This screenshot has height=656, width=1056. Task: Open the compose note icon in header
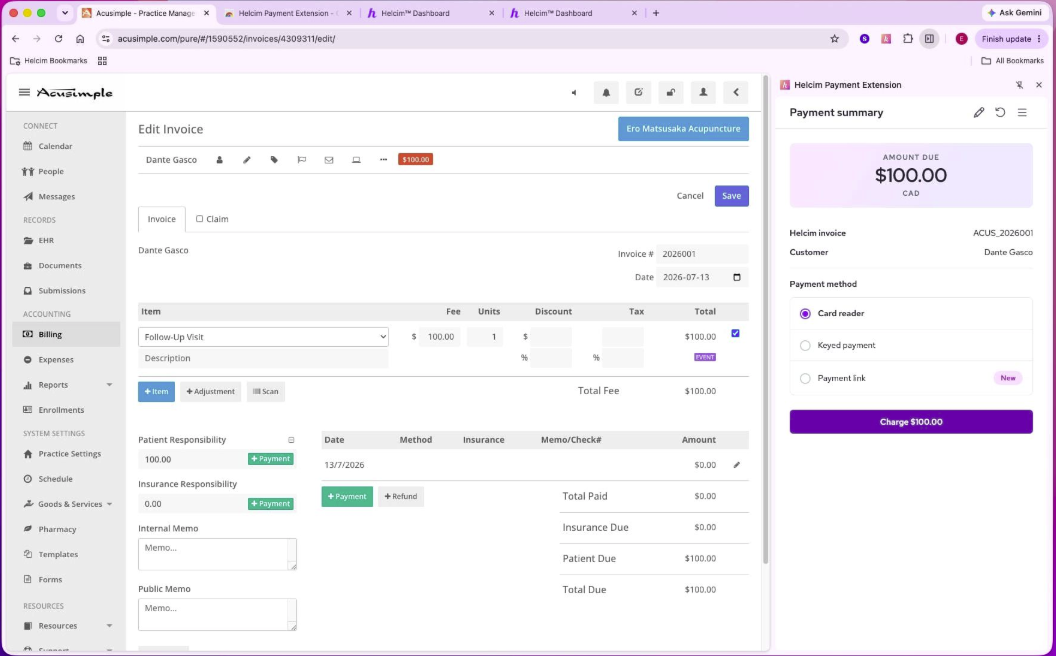tap(638, 93)
